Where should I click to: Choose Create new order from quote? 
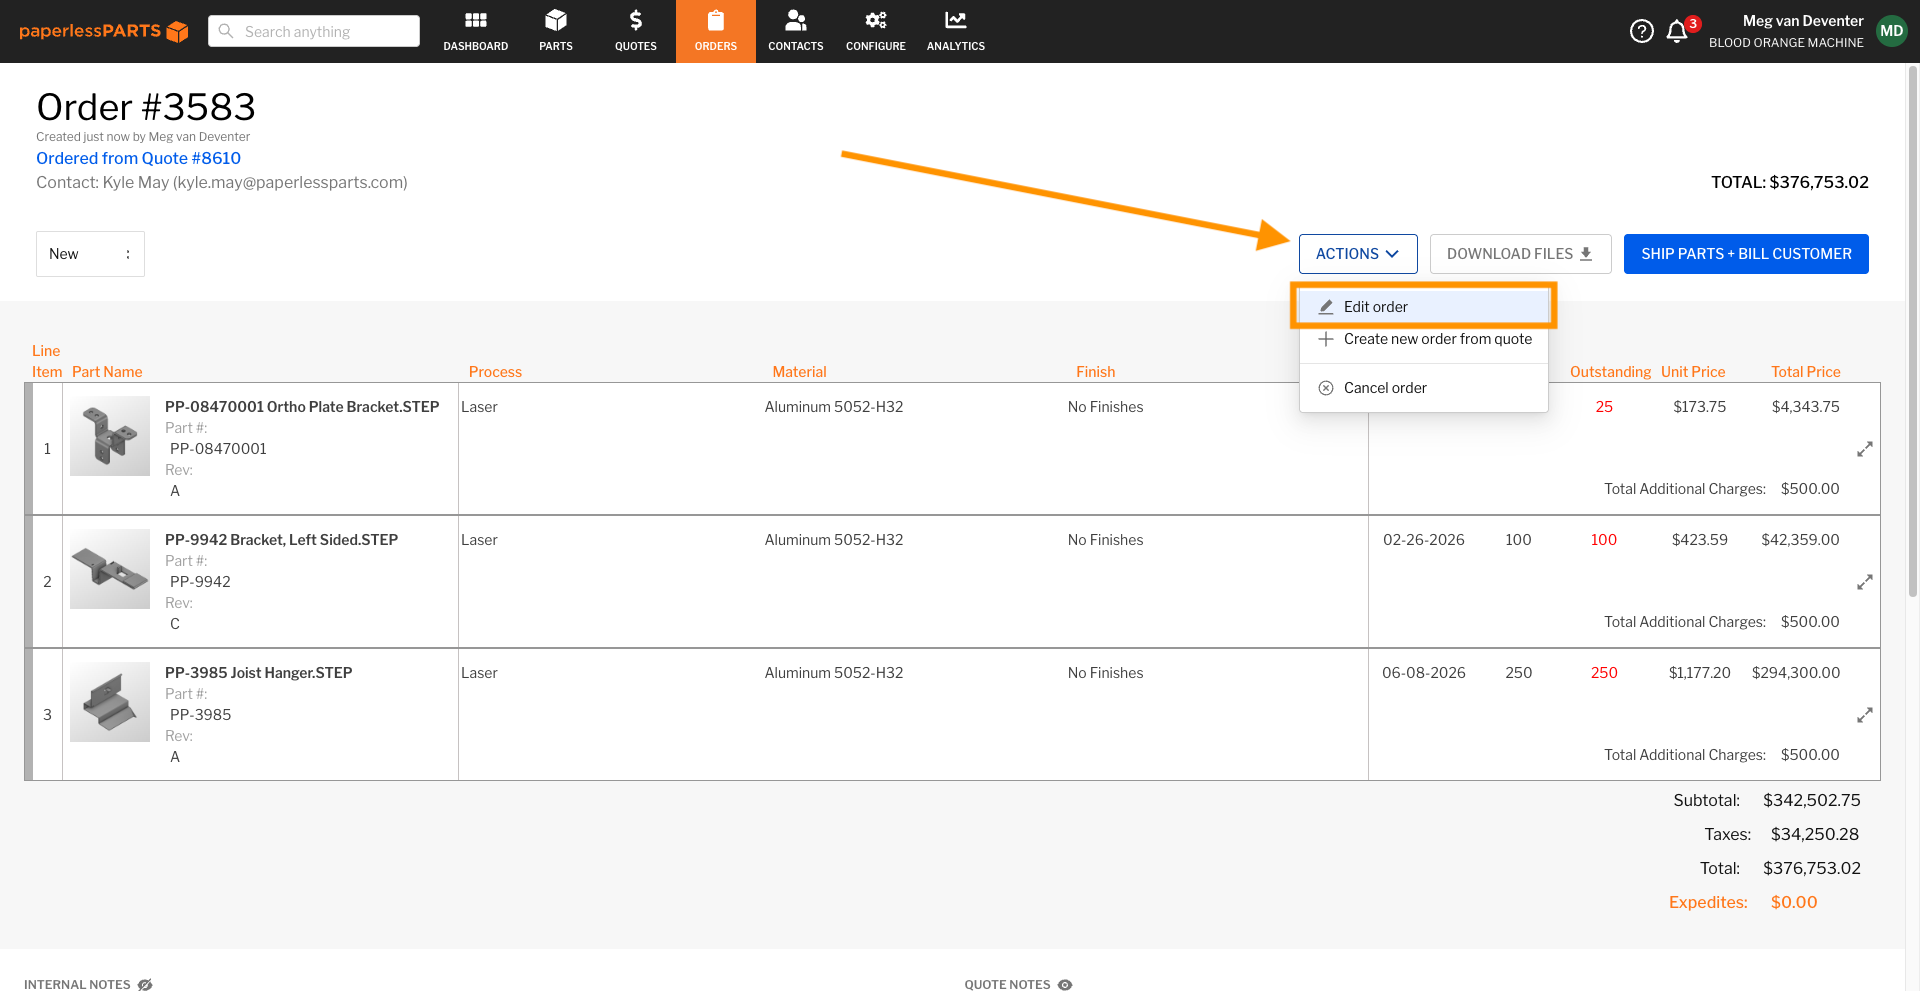click(1424, 339)
